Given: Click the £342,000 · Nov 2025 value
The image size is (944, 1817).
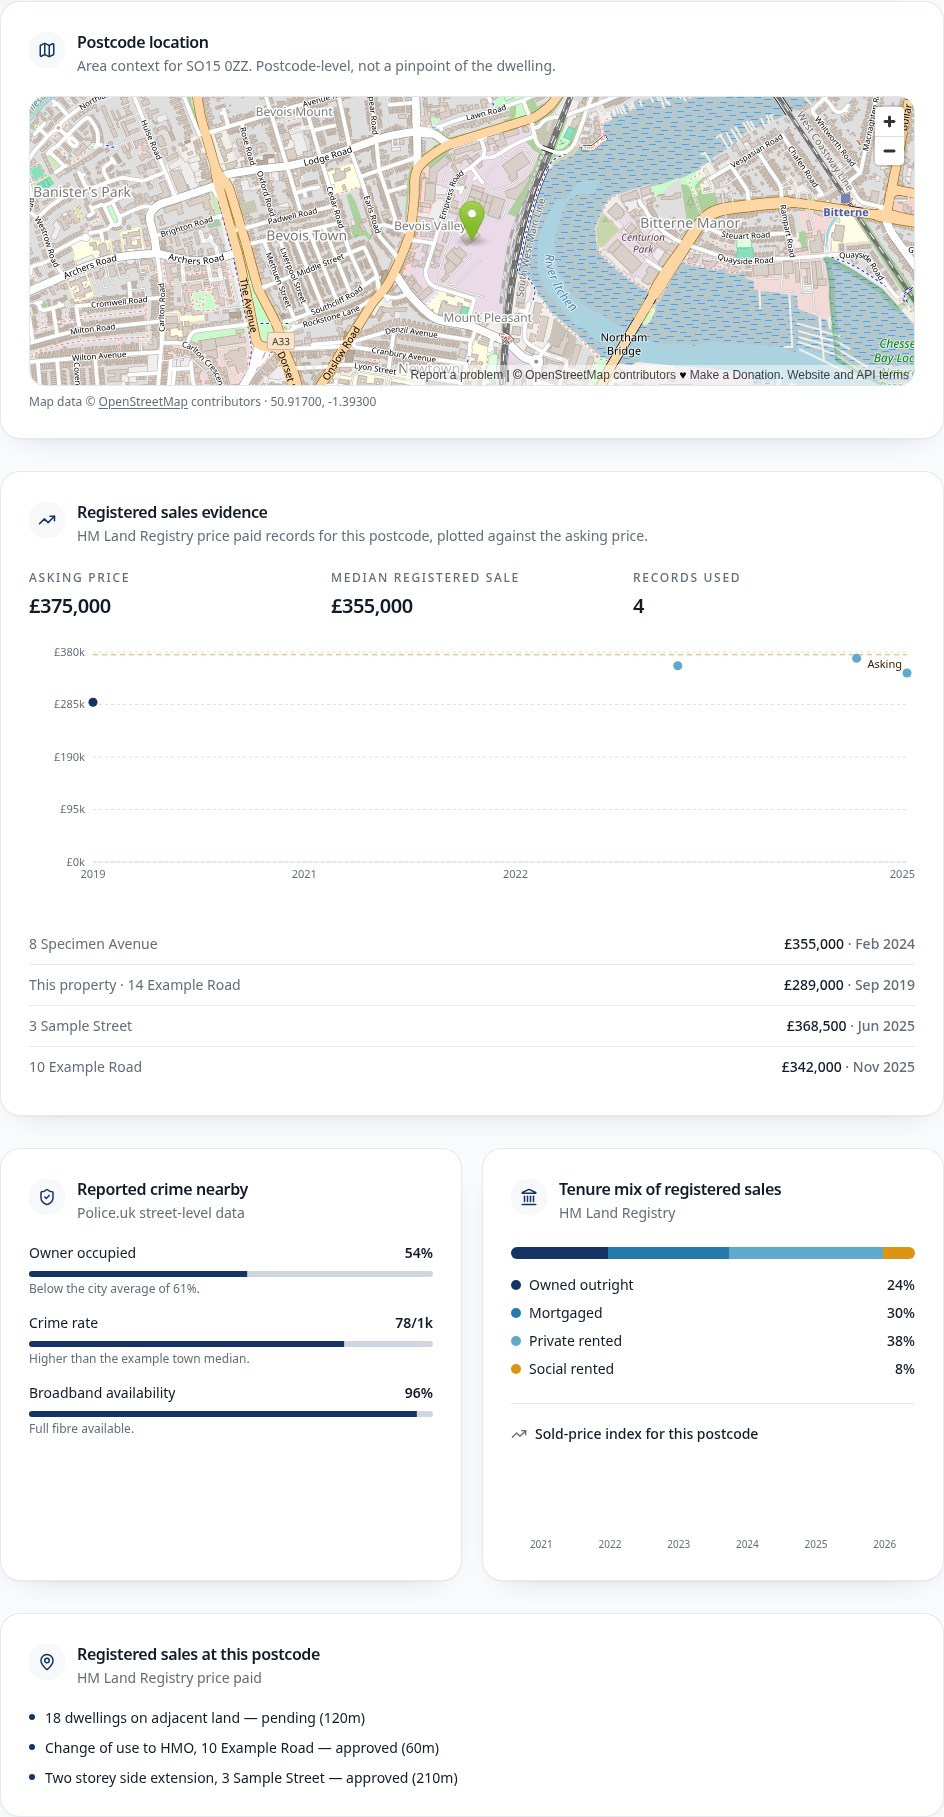Looking at the screenshot, I should click(848, 1067).
